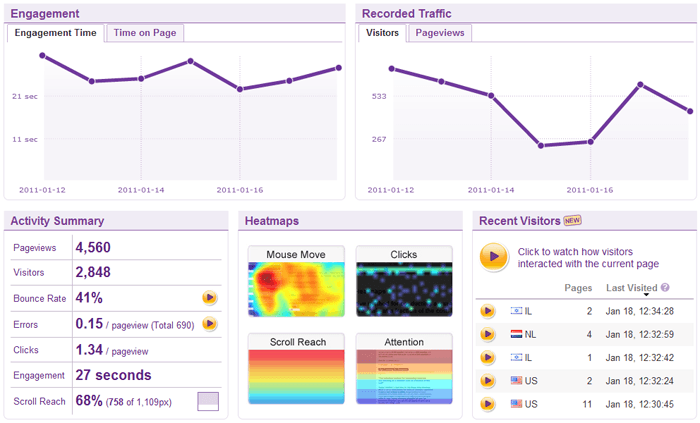The height and width of the screenshot is (423, 700).
Task: Open the Clicks heatmap thumbnail
Action: pos(404,281)
